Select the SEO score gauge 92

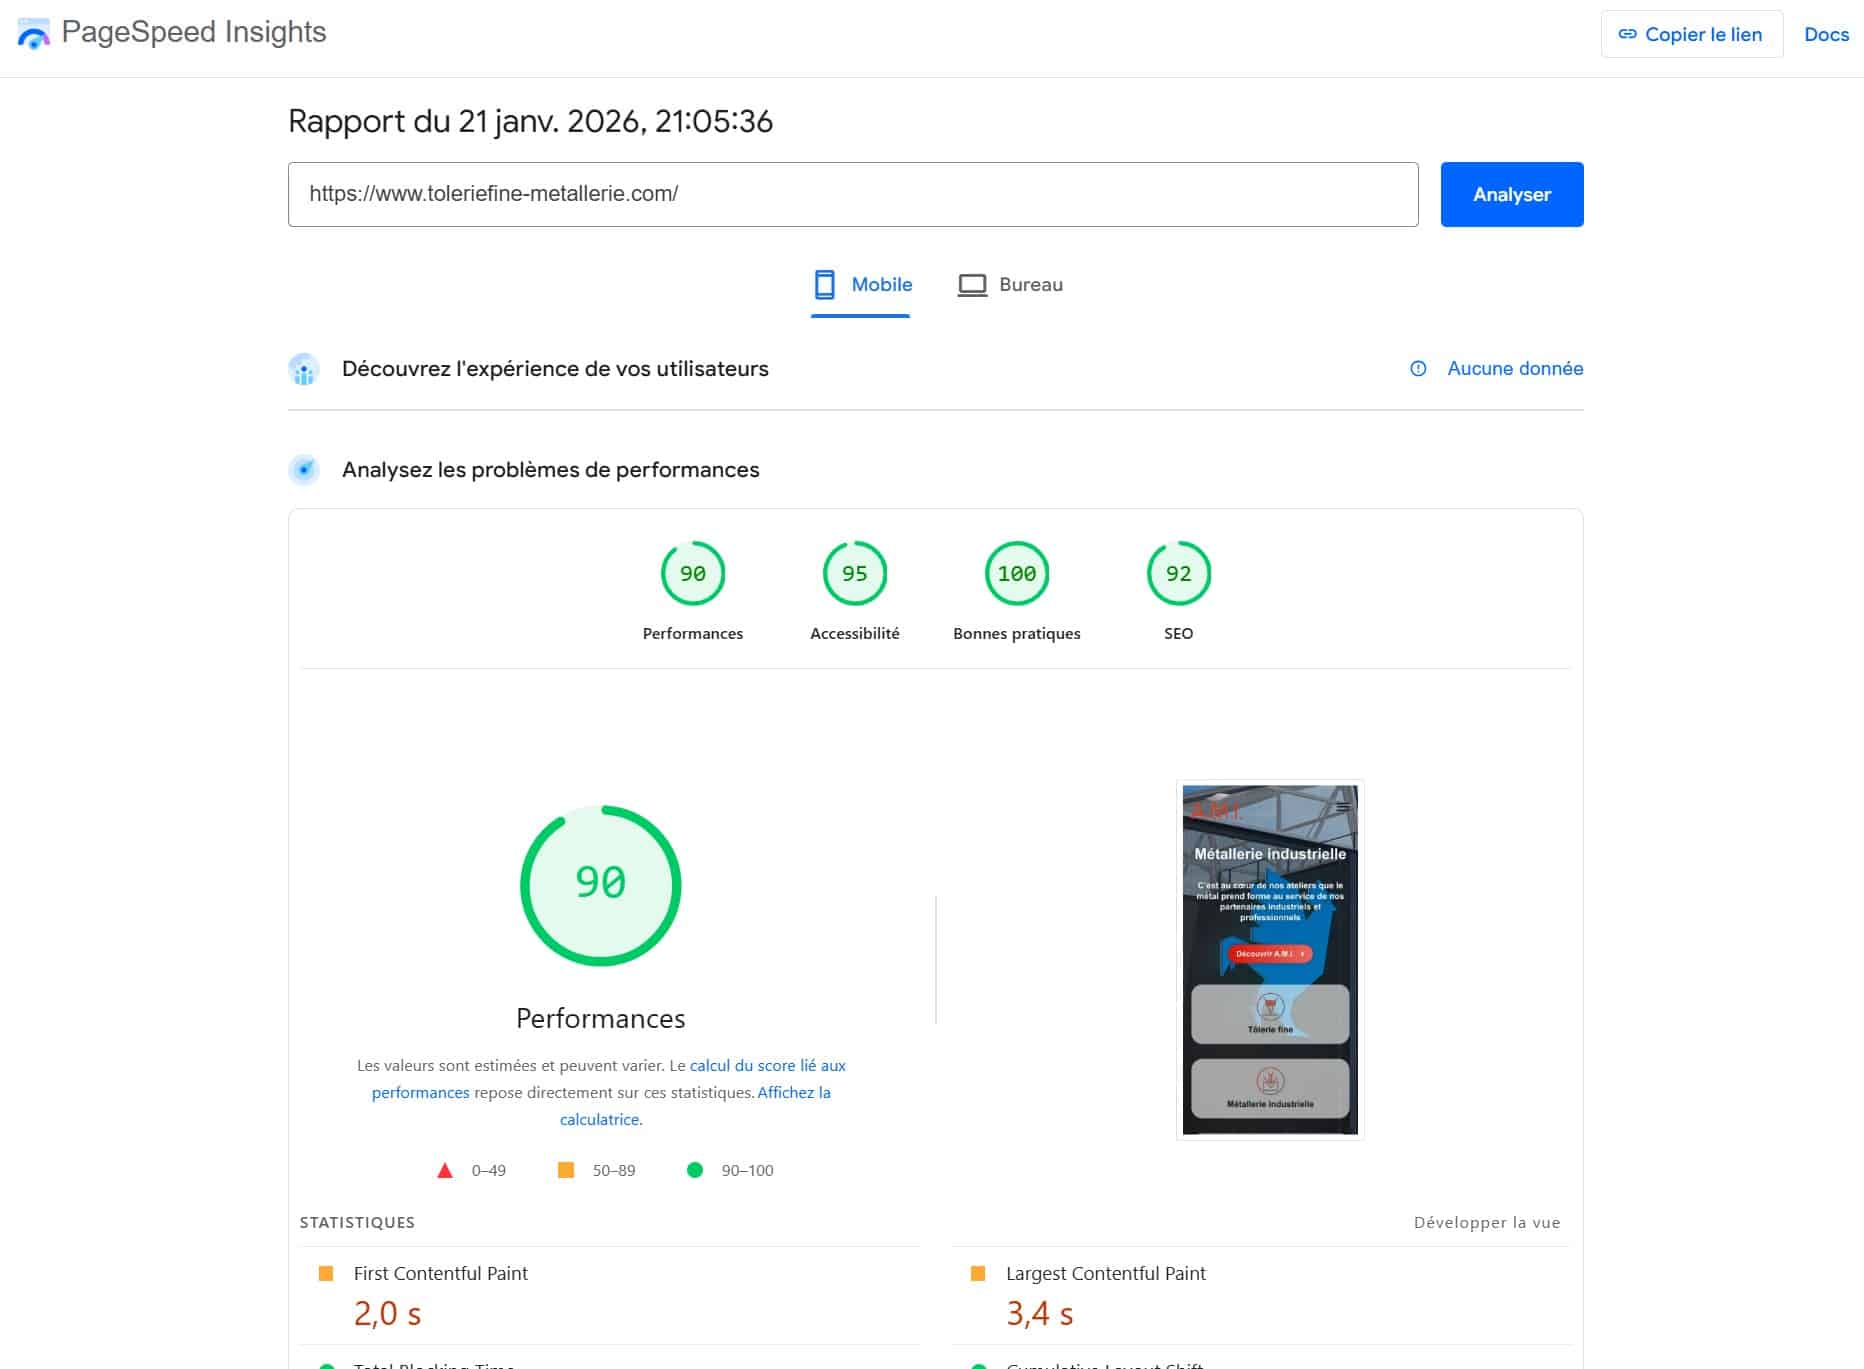[1178, 574]
